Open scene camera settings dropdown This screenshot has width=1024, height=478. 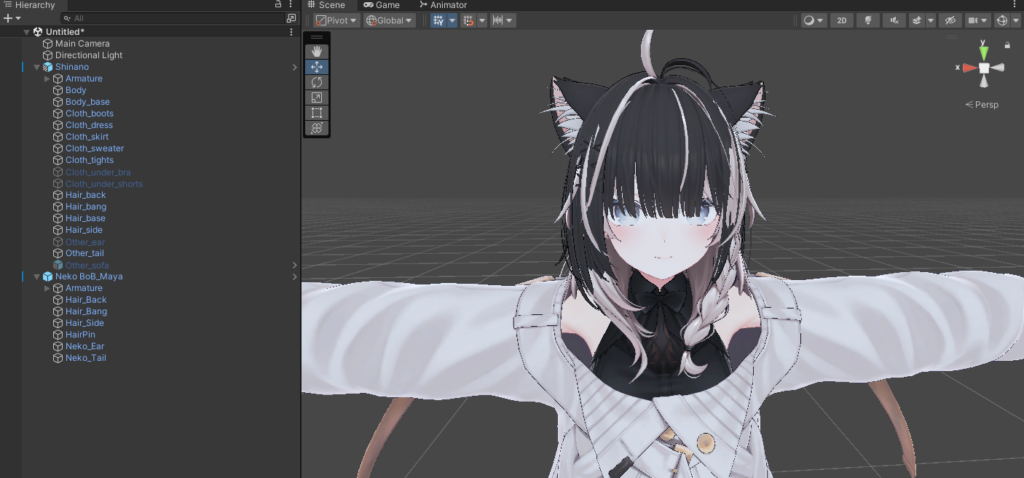point(978,20)
